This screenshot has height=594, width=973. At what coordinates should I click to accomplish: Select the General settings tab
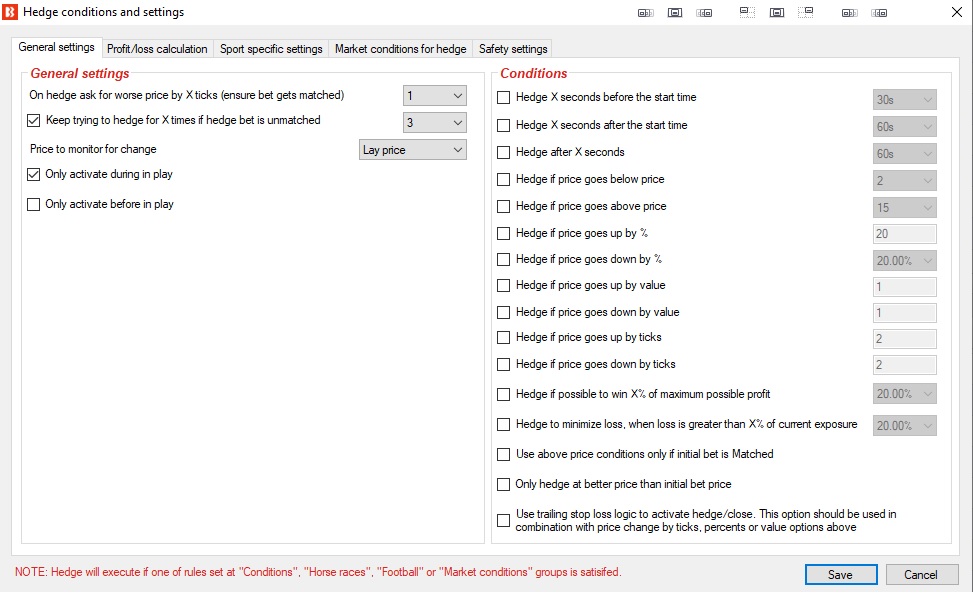56,47
